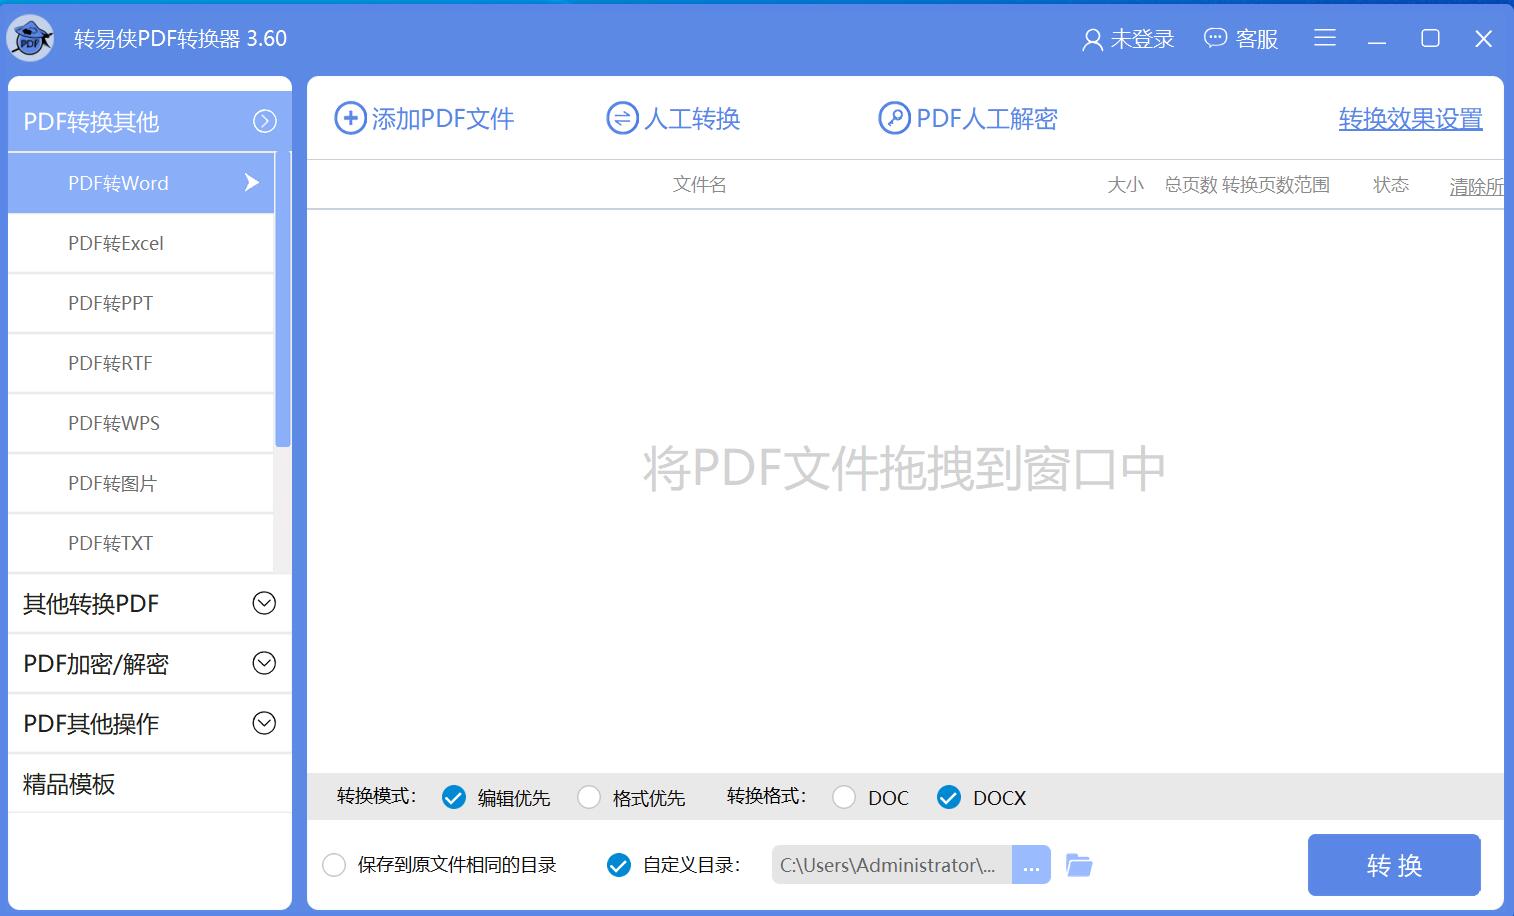The height and width of the screenshot is (916, 1514).
Task: Open 转换效果设置 settings link
Action: [1410, 118]
